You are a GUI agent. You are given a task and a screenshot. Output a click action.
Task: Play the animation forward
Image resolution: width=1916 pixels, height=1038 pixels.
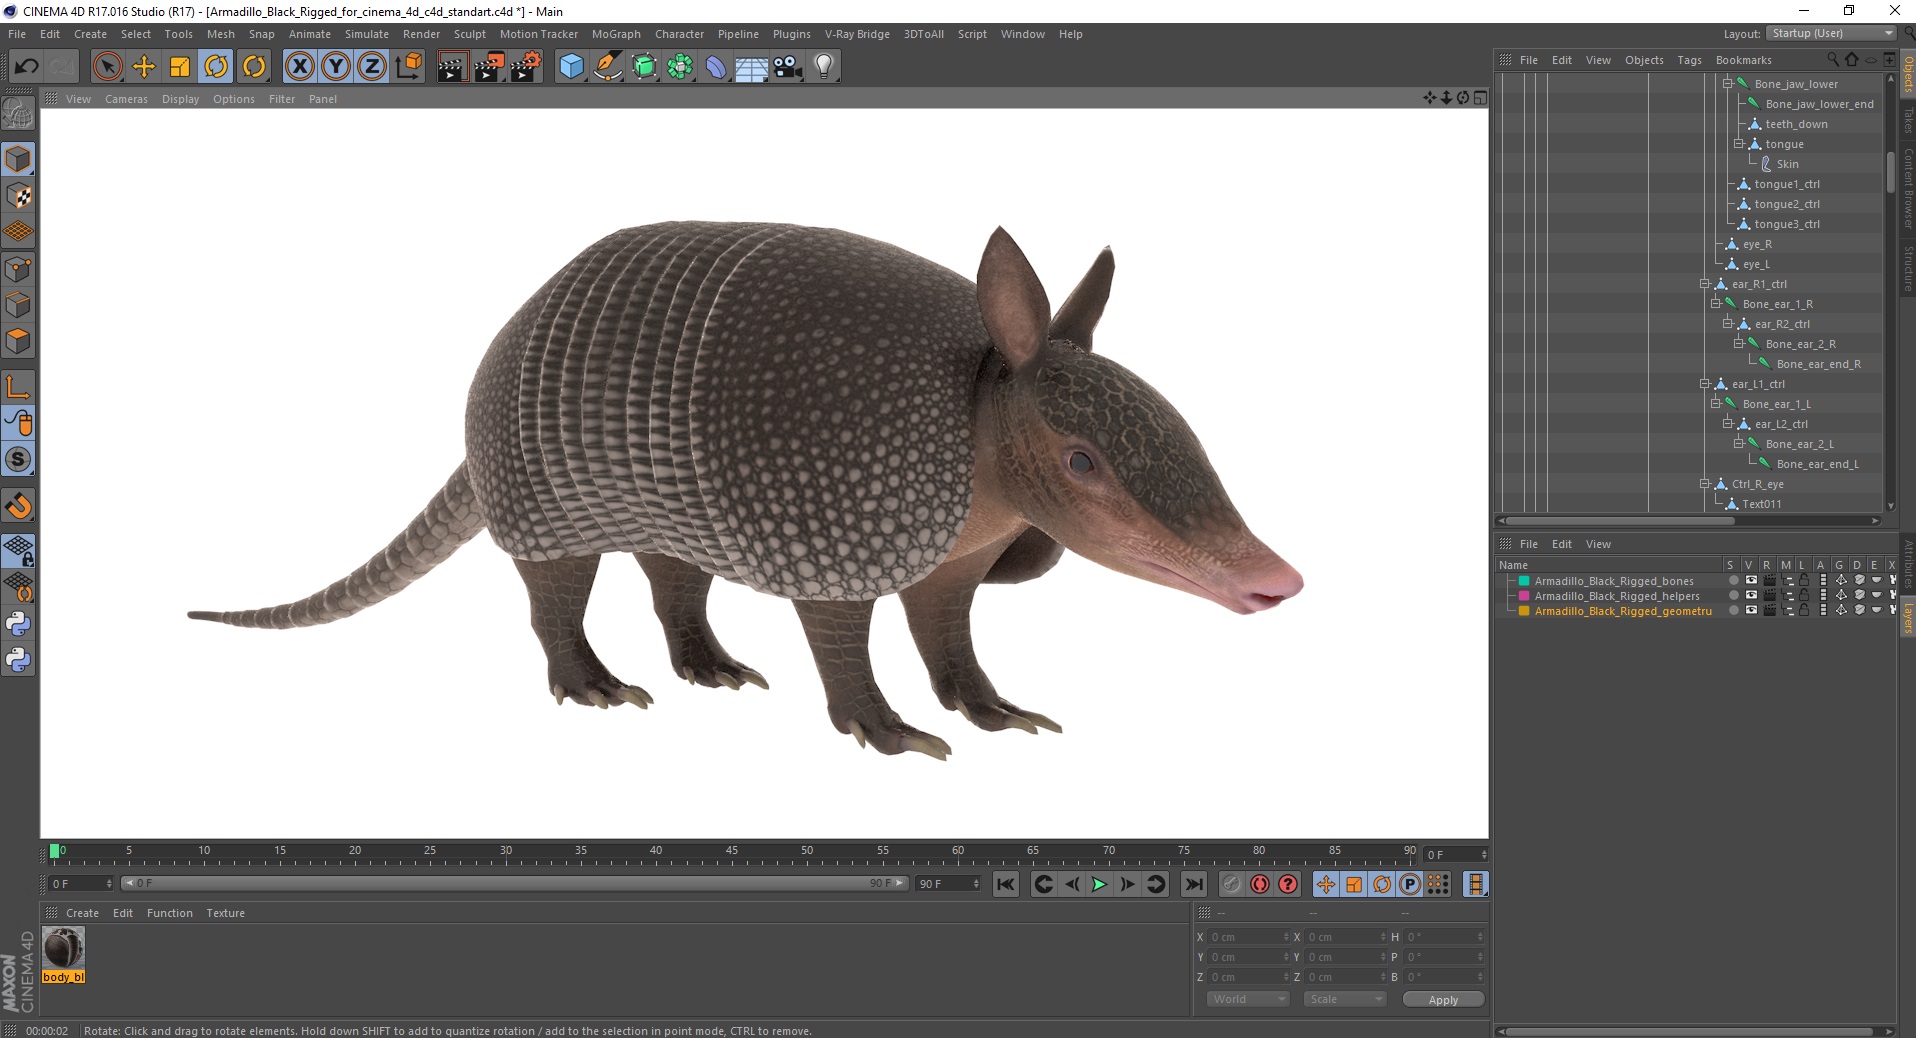pyautogui.click(x=1098, y=884)
